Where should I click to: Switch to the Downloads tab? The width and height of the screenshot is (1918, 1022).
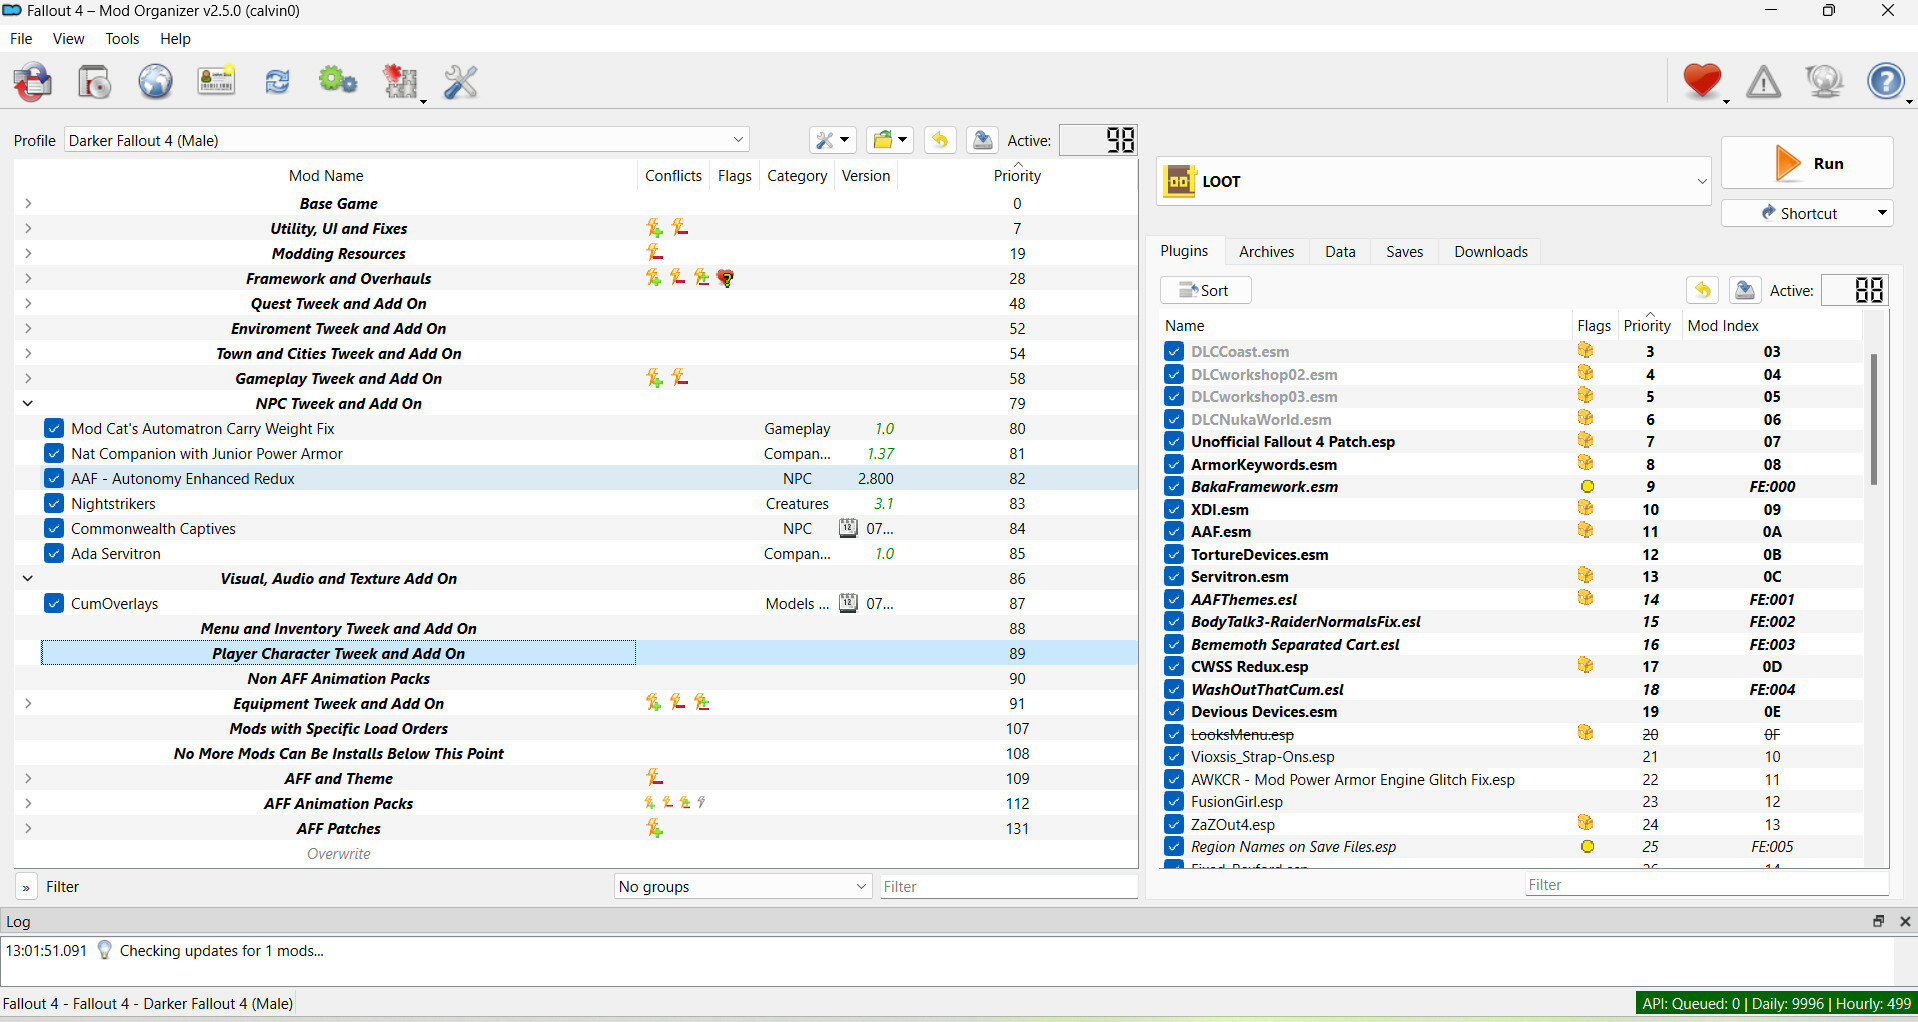pyautogui.click(x=1491, y=252)
